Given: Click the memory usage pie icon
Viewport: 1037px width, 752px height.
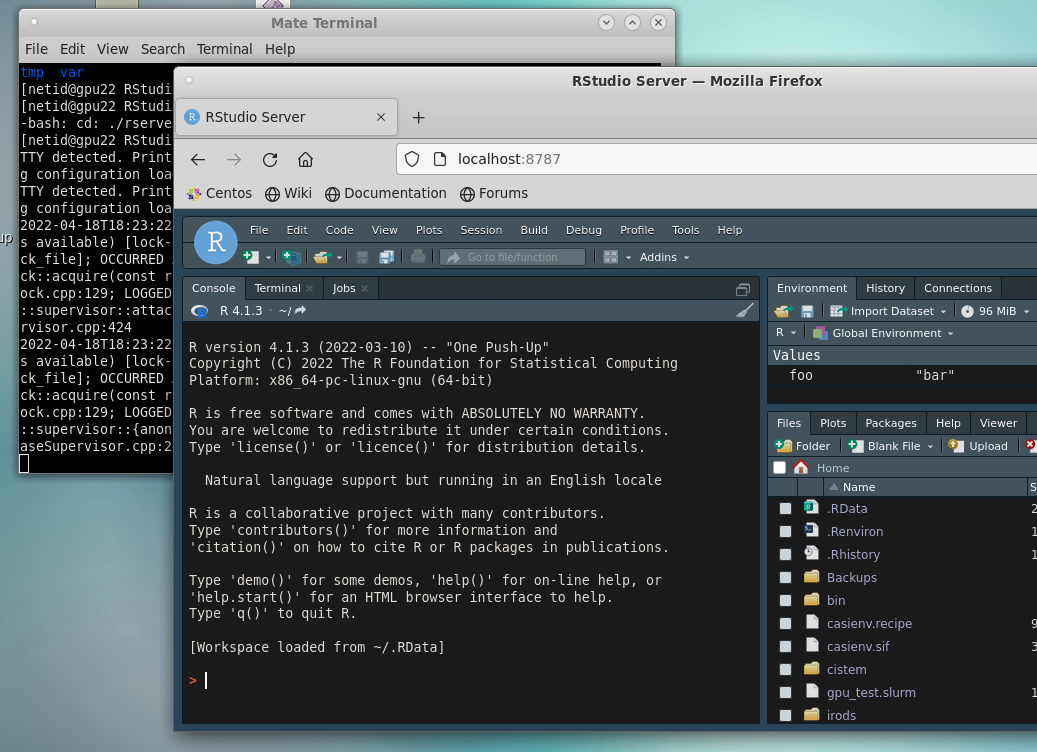Looking at the screenshot, I should (968, 311).
